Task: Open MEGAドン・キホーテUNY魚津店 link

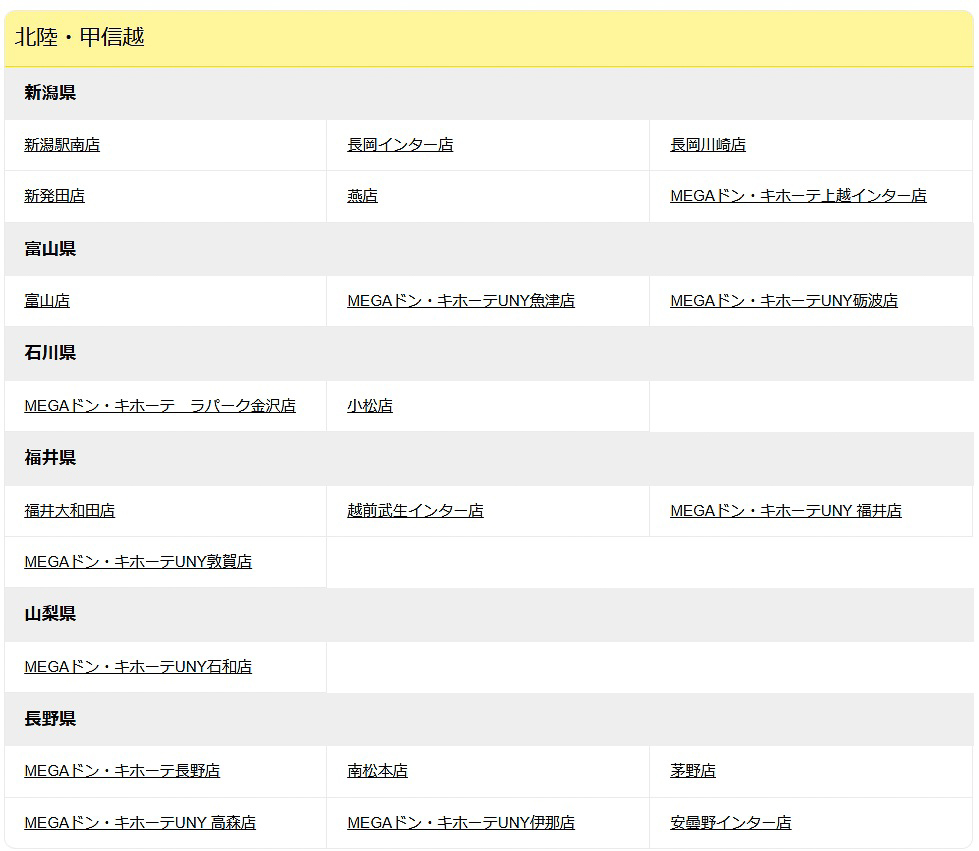Action: [x=461, y=301]
